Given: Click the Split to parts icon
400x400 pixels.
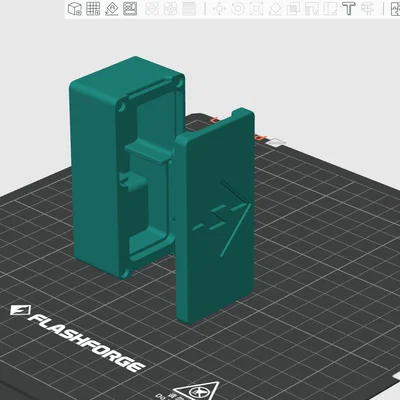Looking at the screenshot, I should point(171,9).
